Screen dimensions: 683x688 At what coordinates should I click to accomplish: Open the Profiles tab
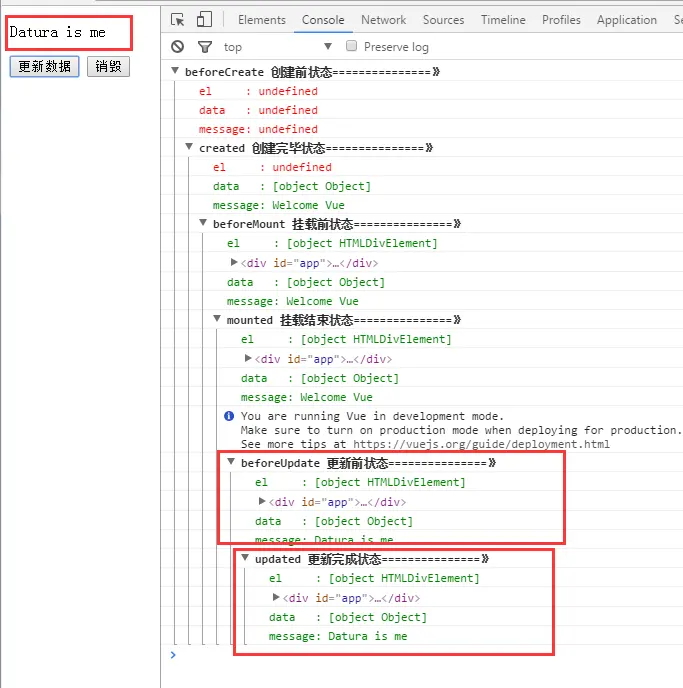pos(561,20)
